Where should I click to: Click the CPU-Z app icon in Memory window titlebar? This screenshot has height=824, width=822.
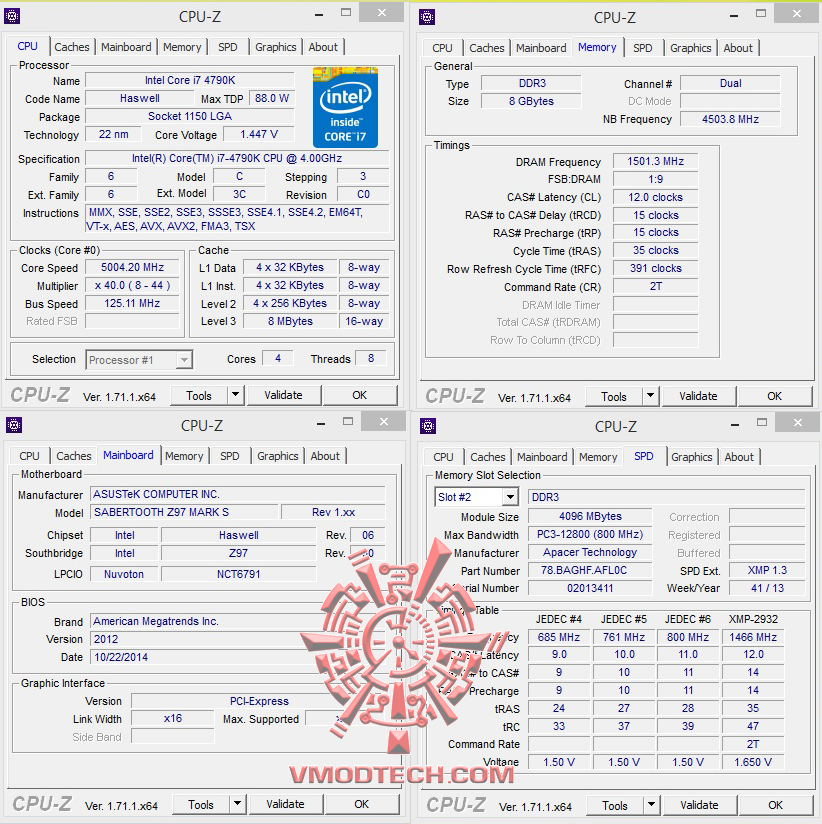427,17
